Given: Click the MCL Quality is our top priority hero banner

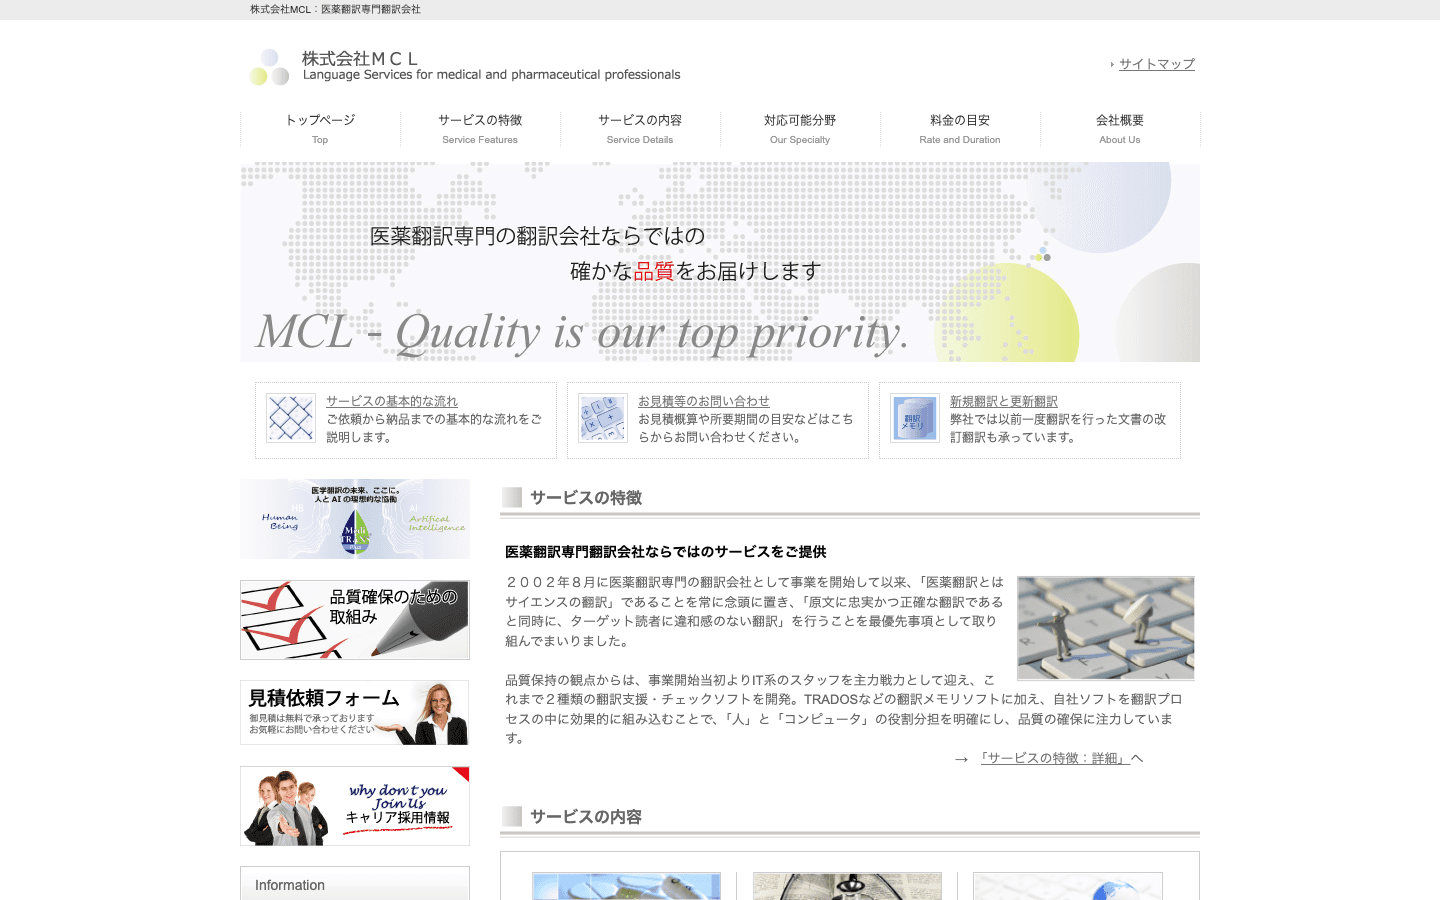Looking at the screenshot, I should 720,262.
